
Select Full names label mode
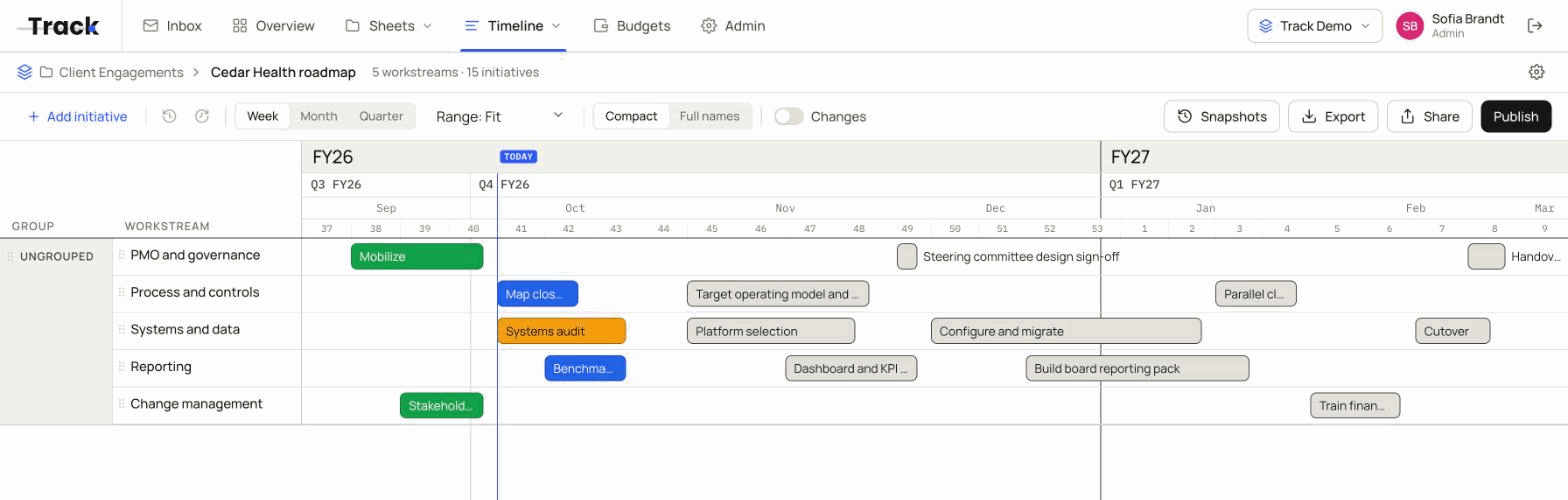click(x=710, y=116)
